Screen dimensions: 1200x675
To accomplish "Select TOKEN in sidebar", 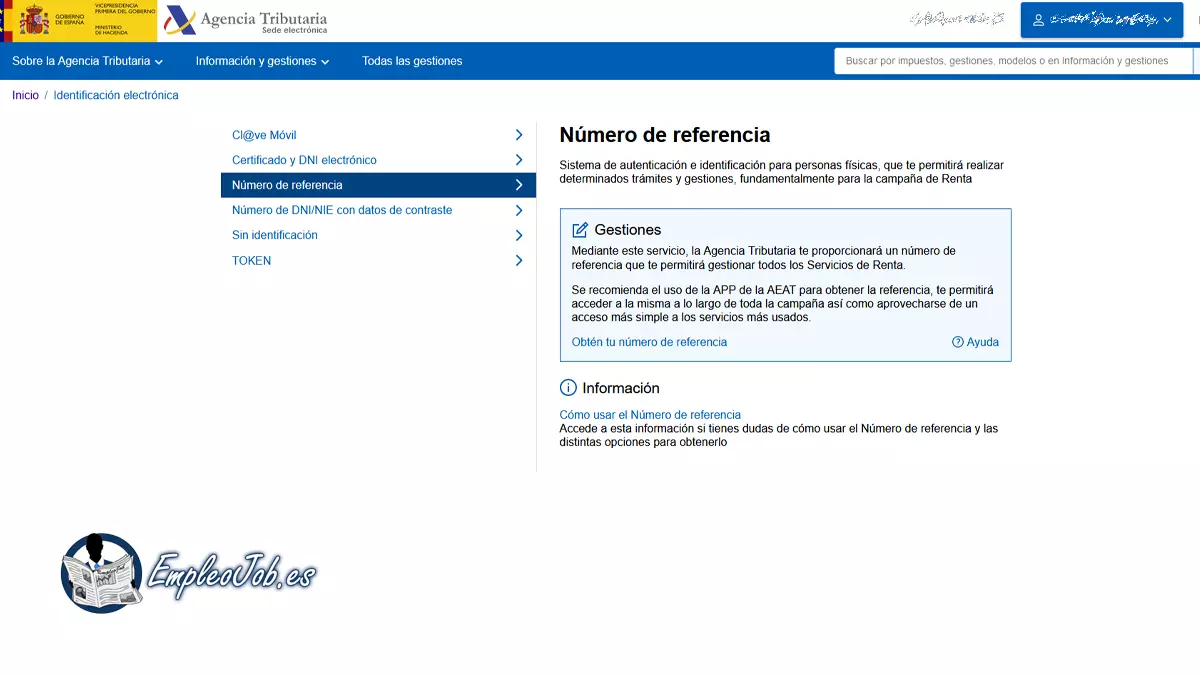I will pos(378,260).
